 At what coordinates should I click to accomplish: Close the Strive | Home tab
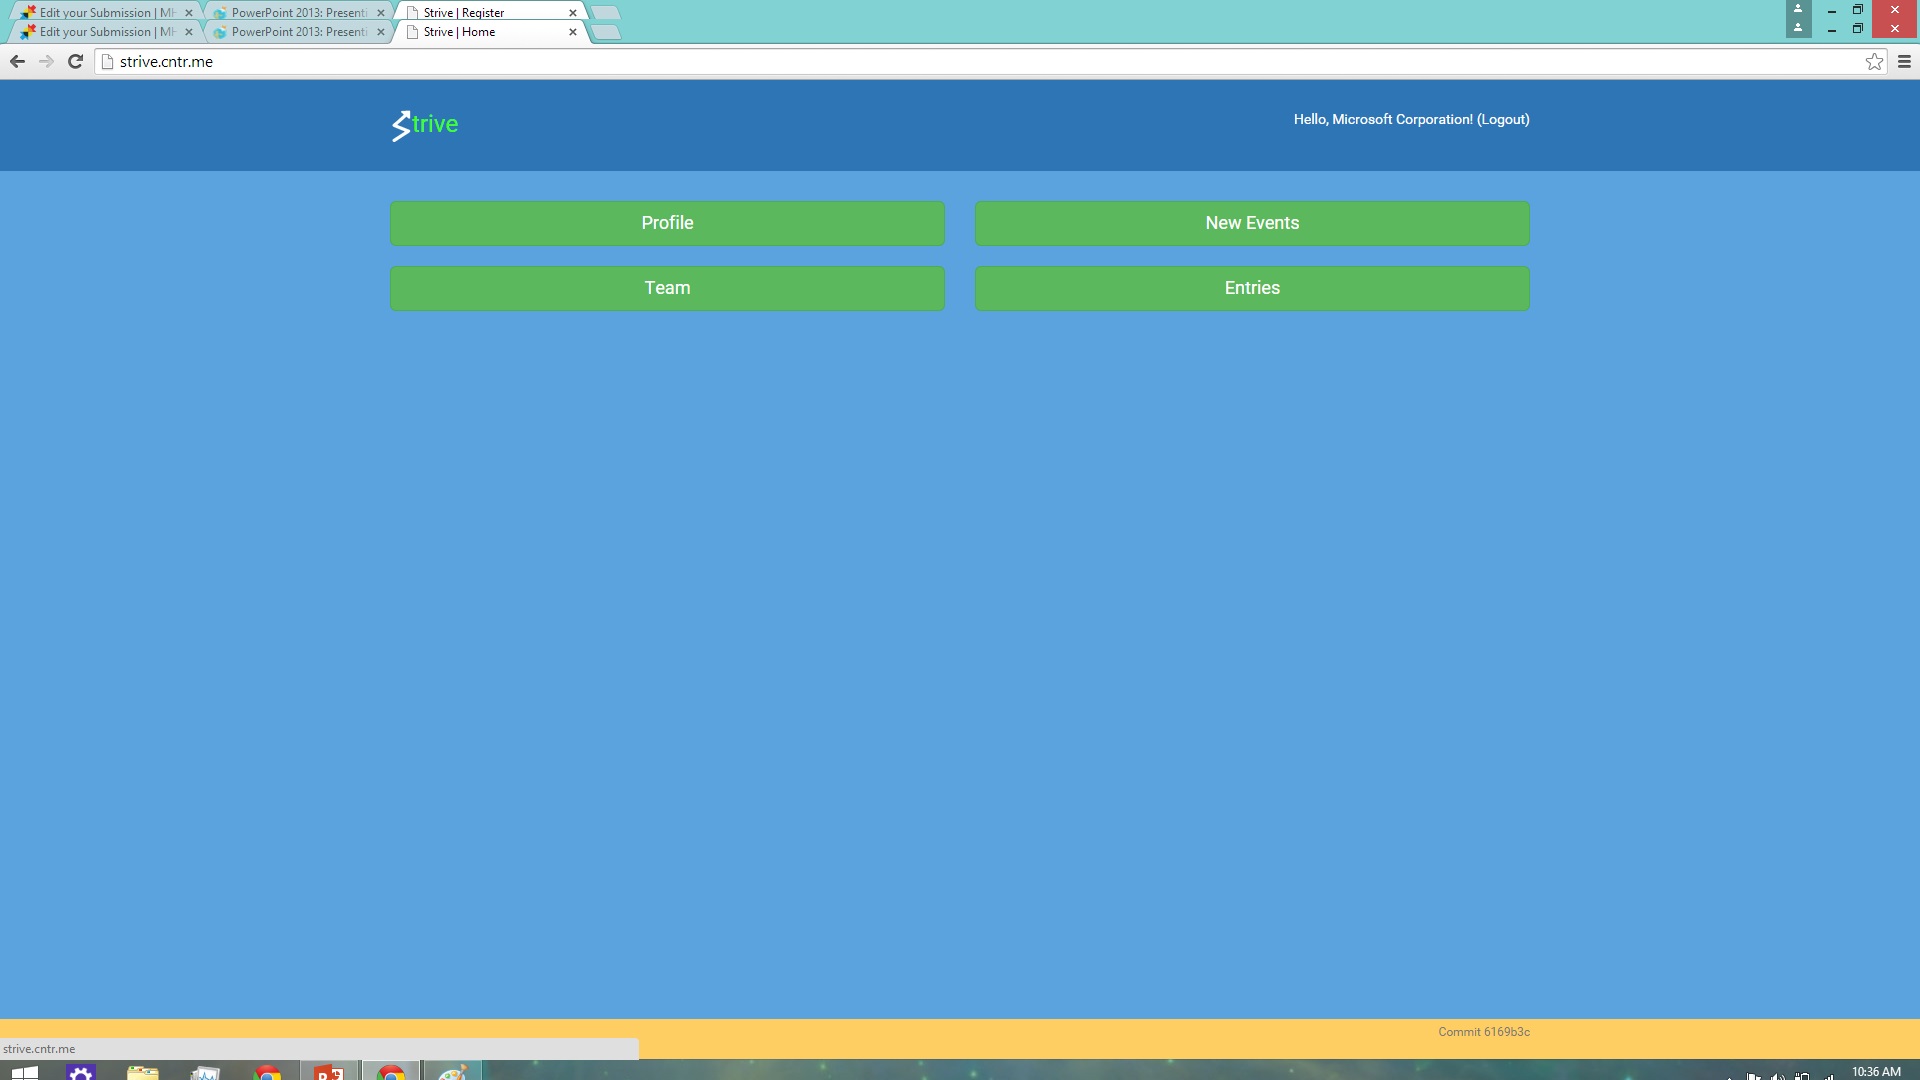tap(573, 32)
